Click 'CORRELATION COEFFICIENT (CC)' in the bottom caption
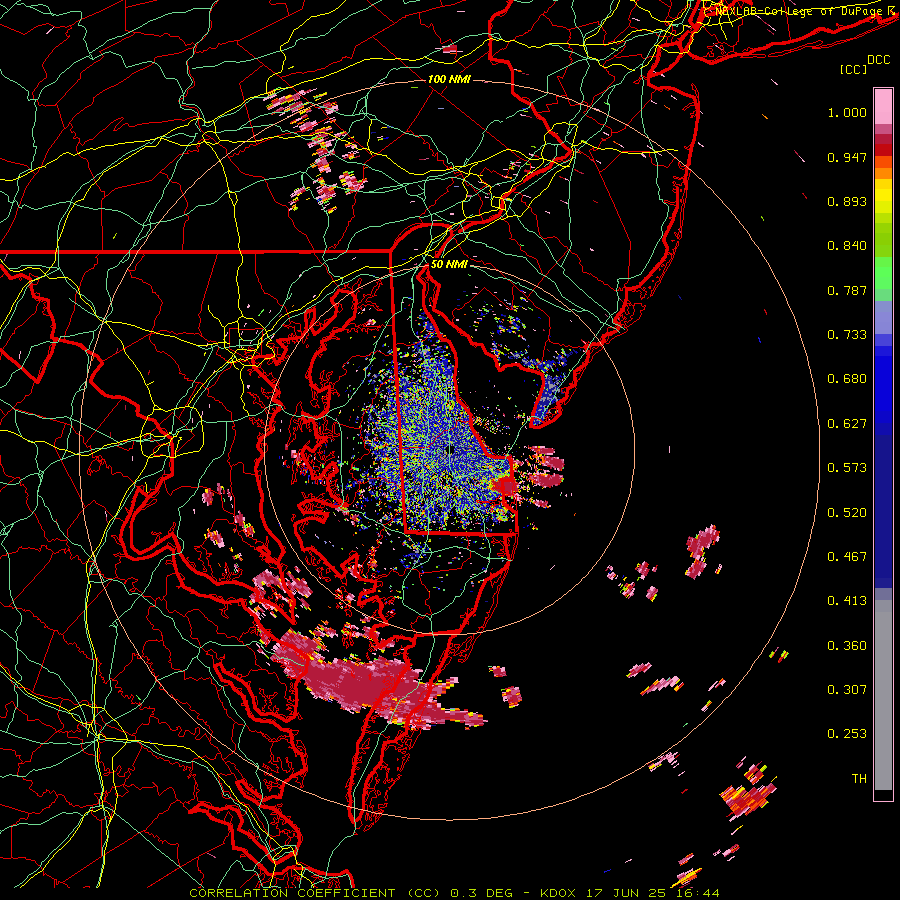This screenshot has height=900, width=900. point(315,893)
